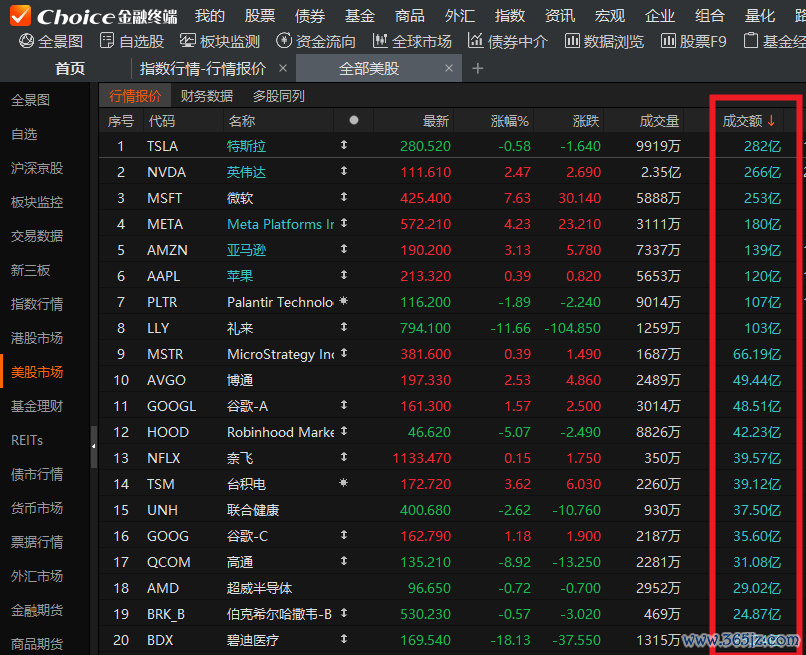Select the 伯克希尔哈撒韦-B name cell
The image size is (806, 655).
[279, 614]
